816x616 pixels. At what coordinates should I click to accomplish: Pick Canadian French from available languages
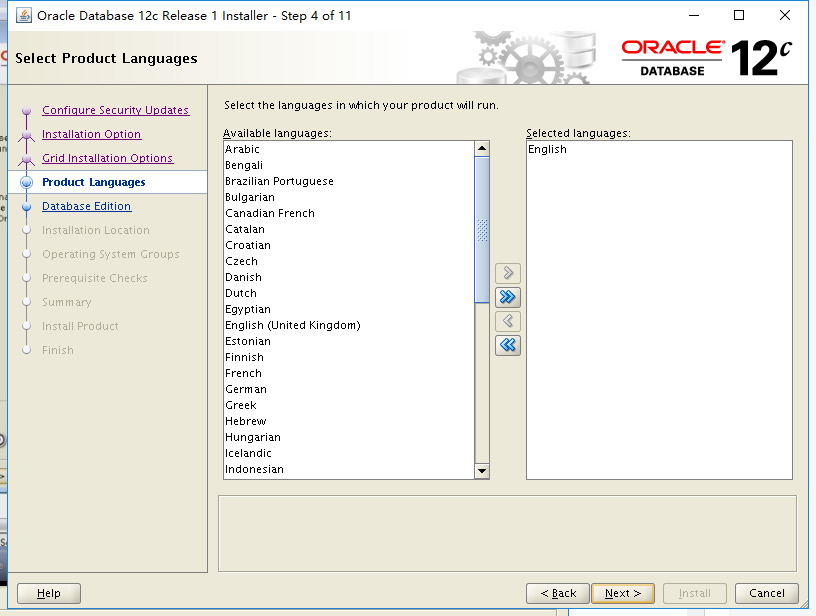tap(349, 213)
